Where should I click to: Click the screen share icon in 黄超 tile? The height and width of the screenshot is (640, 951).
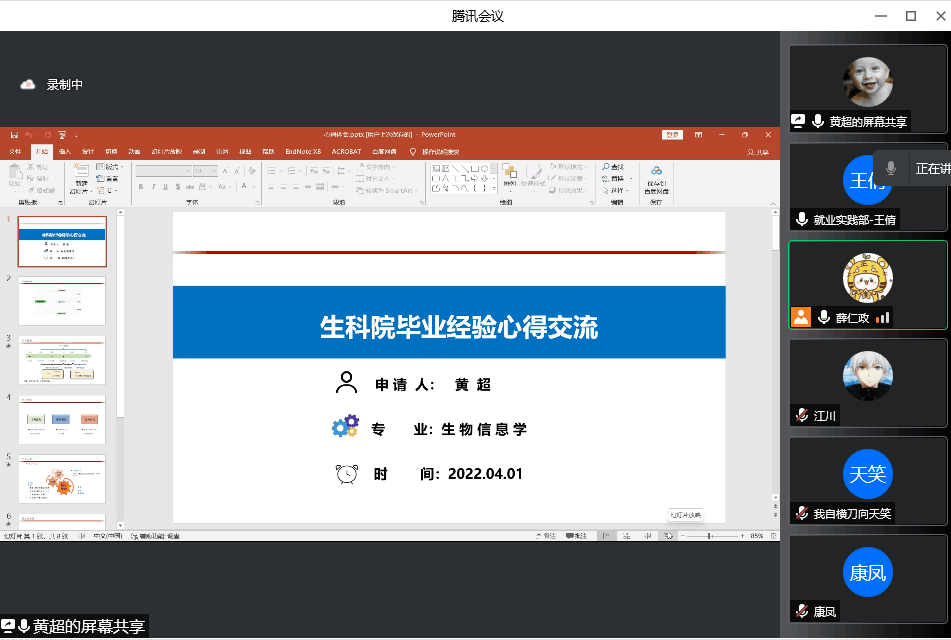coord(799,121)
